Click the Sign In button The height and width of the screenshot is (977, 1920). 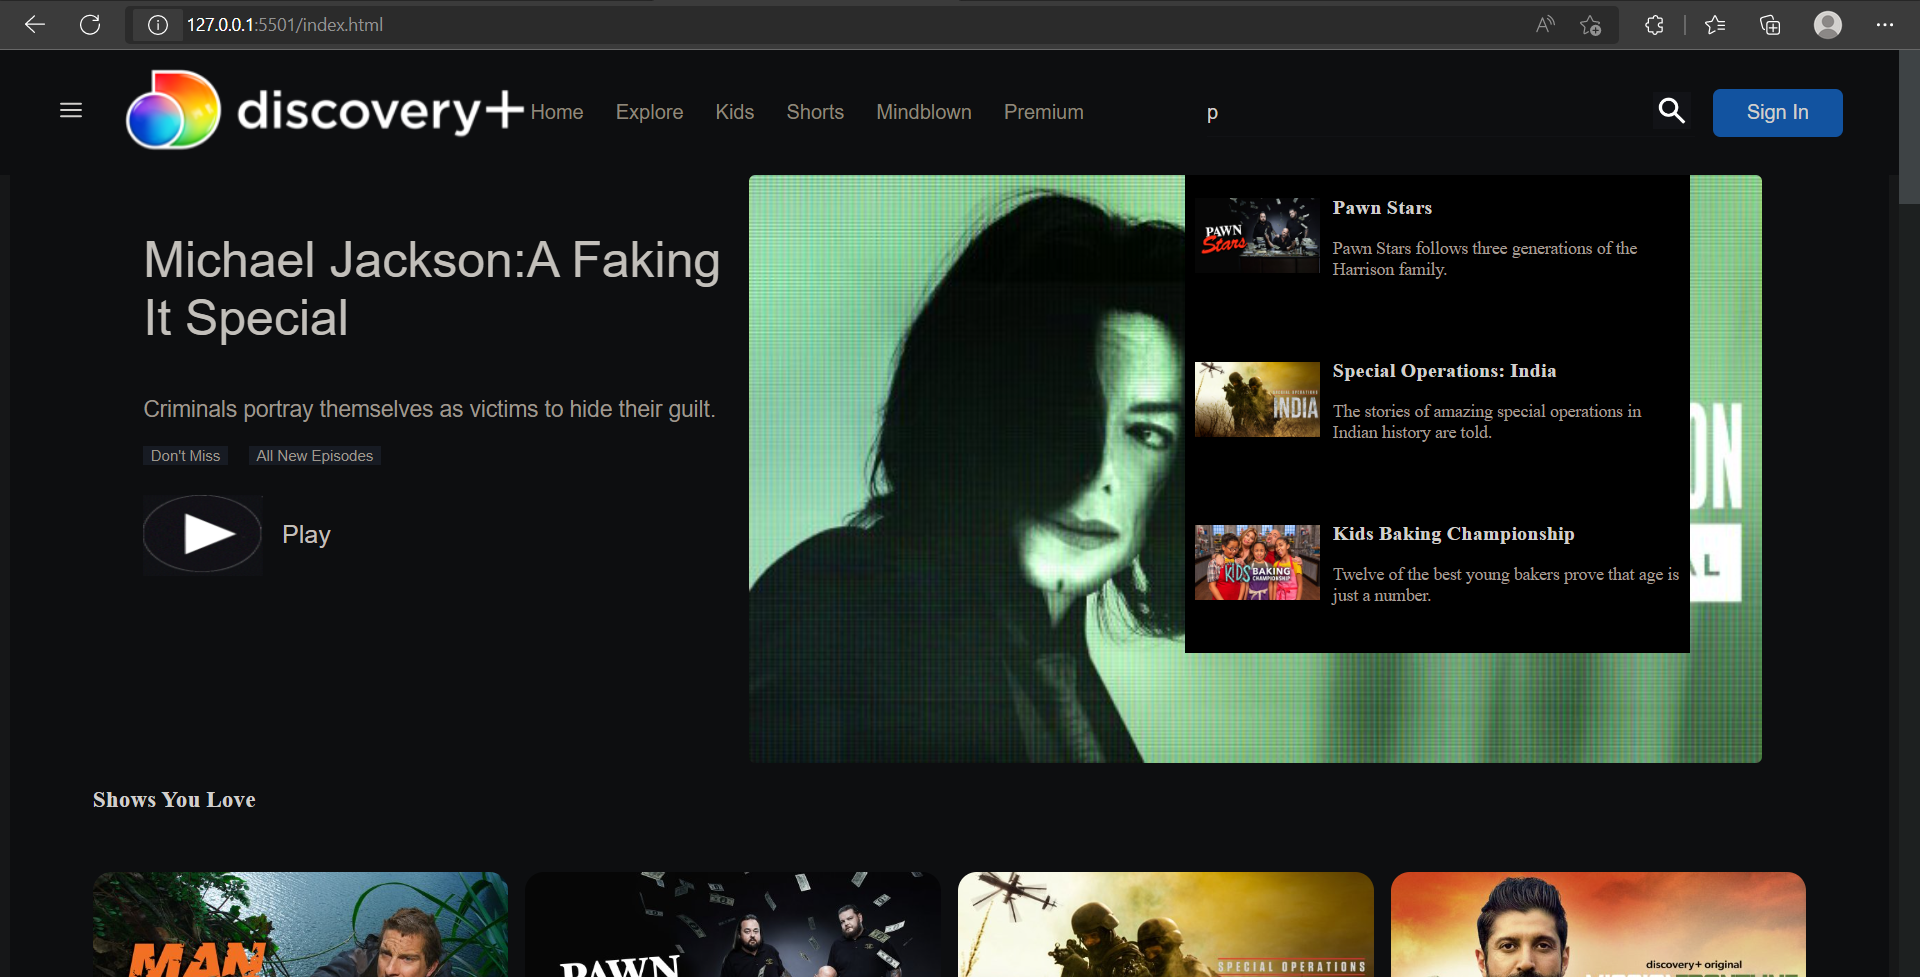pyautogui.click(x=1777, y=113)
